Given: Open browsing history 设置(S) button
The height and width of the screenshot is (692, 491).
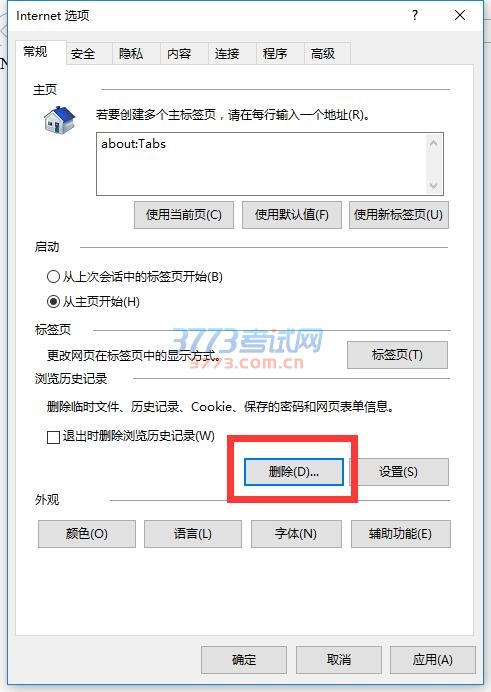Looking at the screenshot, I should tap(399, 472).
